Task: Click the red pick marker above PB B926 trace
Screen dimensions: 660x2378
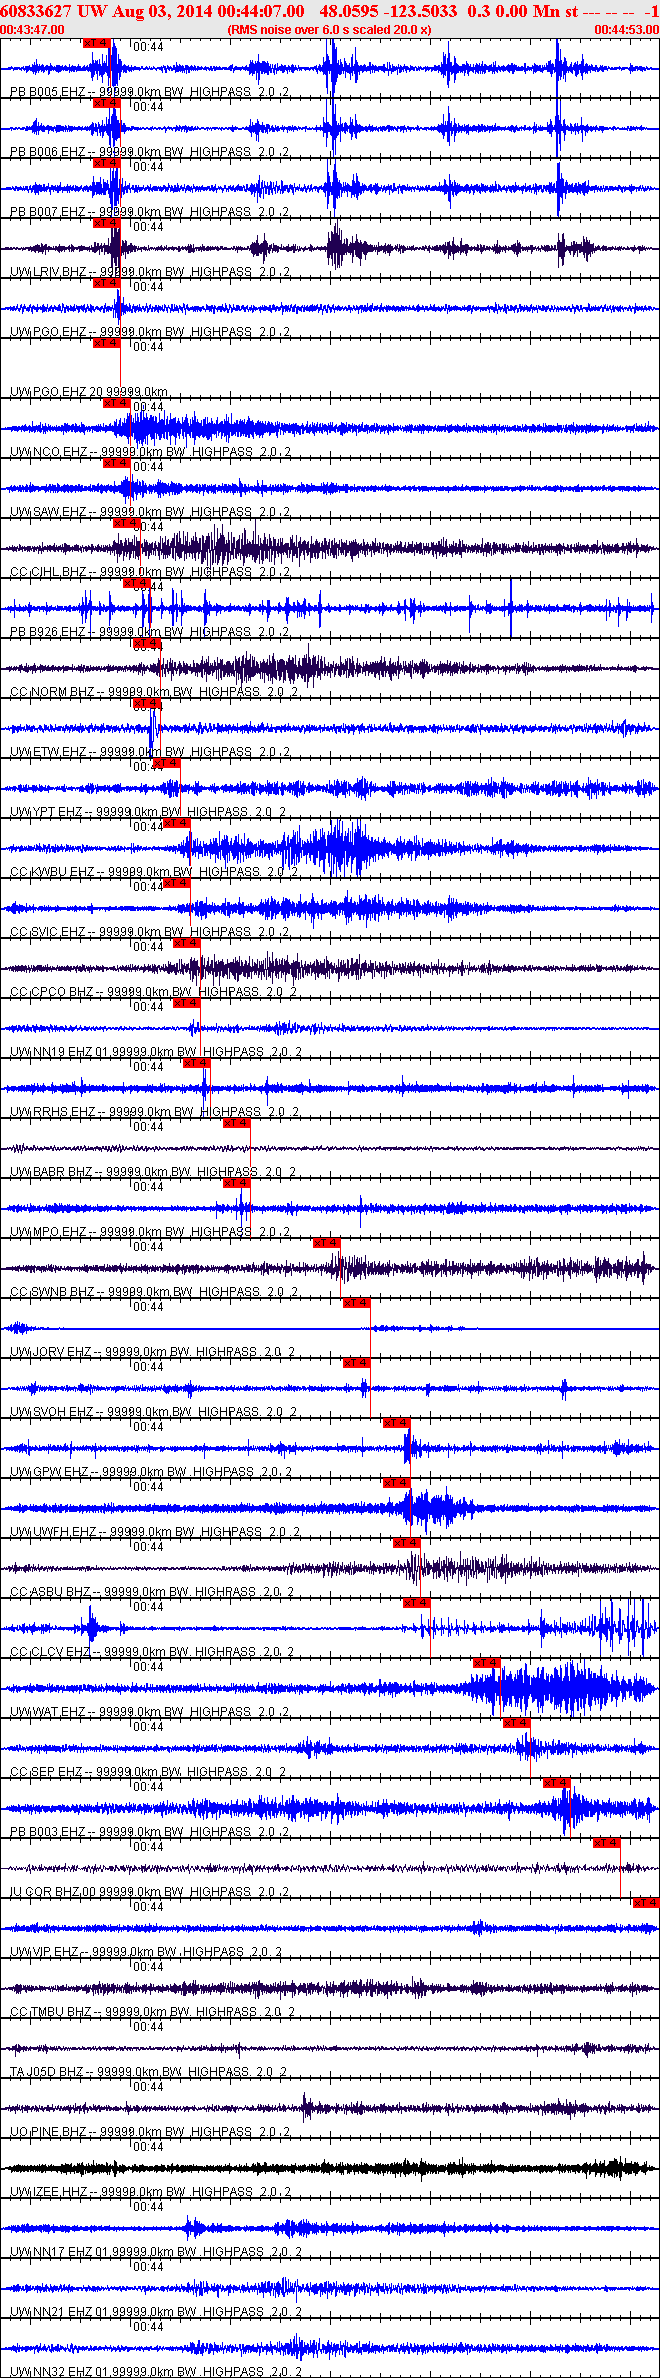Action: (137, 583)
